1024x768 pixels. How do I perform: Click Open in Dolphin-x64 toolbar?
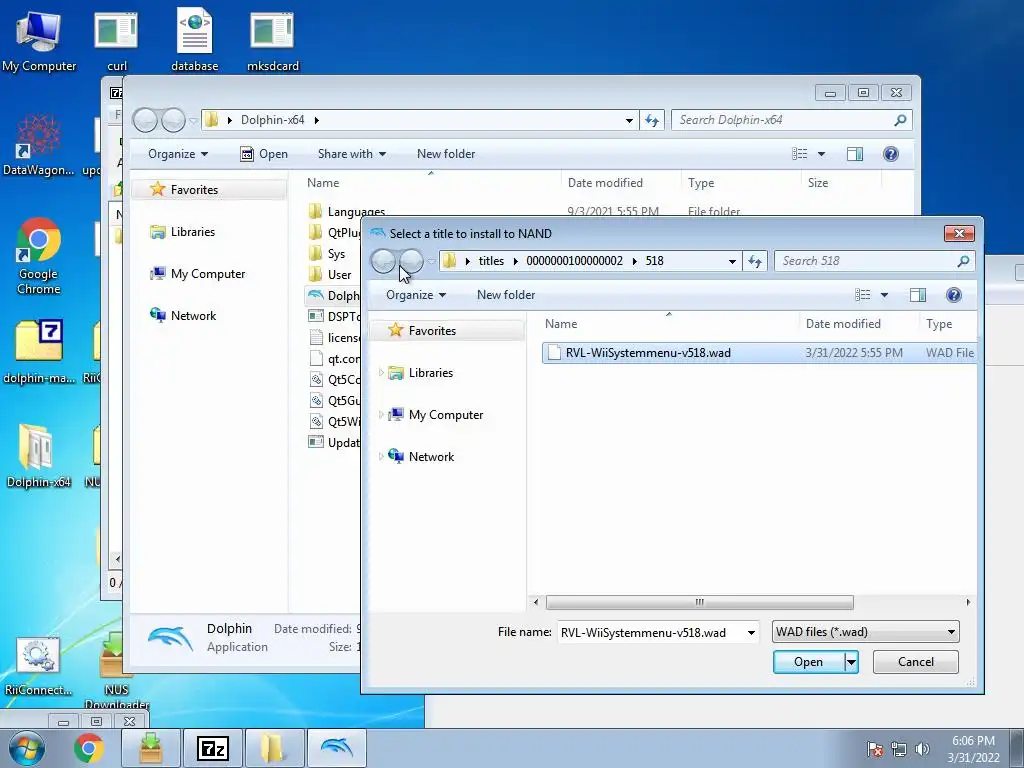(x=264, y=154)
